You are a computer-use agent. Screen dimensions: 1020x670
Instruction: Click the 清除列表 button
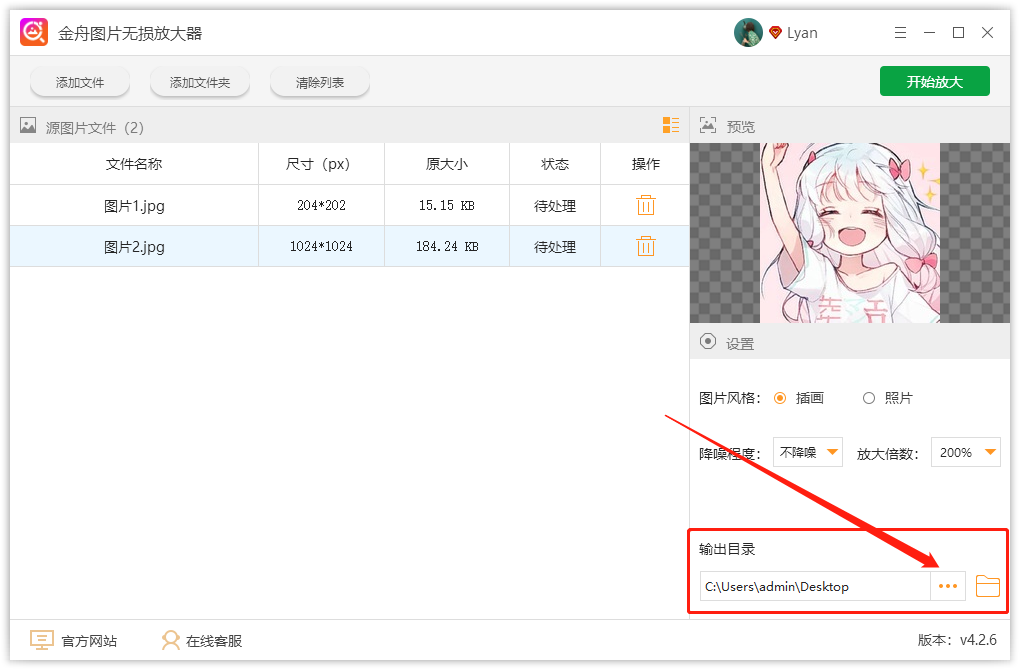pos(320,83)
